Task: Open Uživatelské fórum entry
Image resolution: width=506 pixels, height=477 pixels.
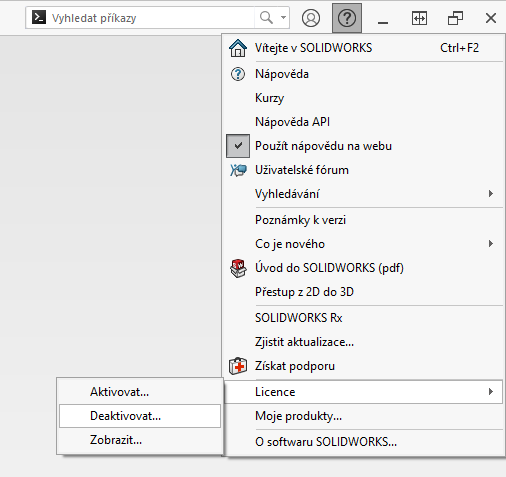Action: coord(364,170)
